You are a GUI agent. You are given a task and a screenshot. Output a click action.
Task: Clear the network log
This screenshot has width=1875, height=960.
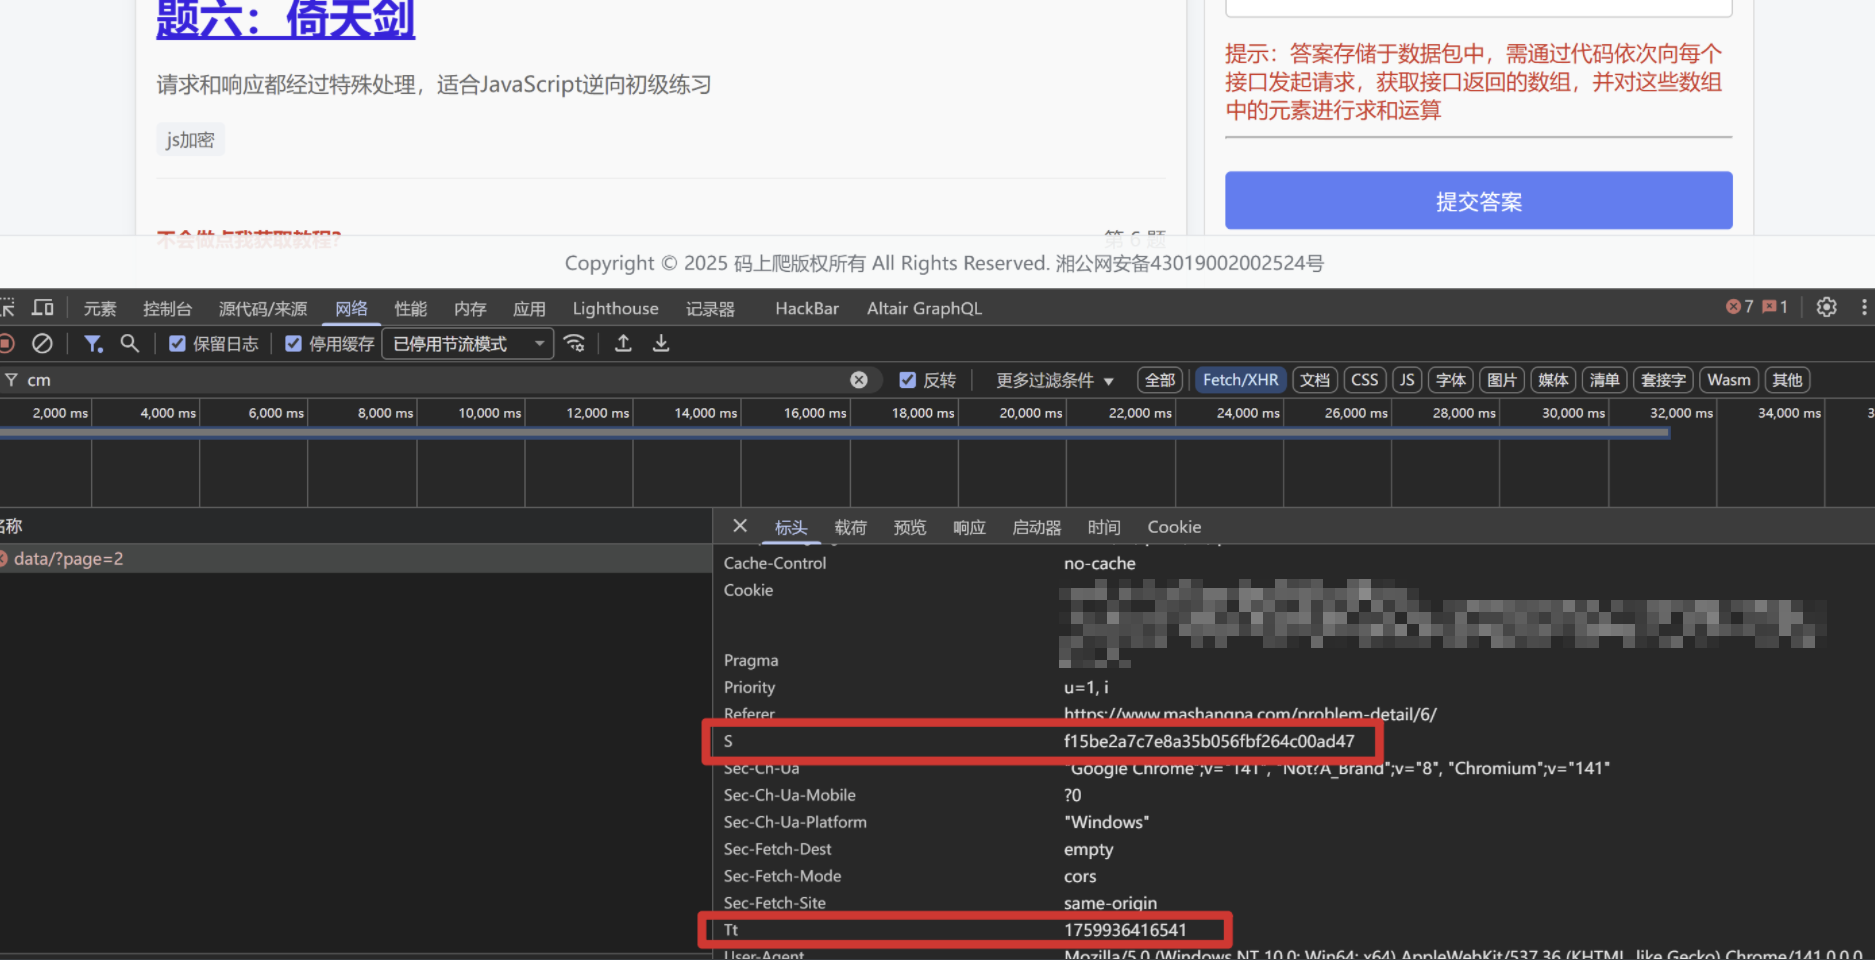(42, 344)
